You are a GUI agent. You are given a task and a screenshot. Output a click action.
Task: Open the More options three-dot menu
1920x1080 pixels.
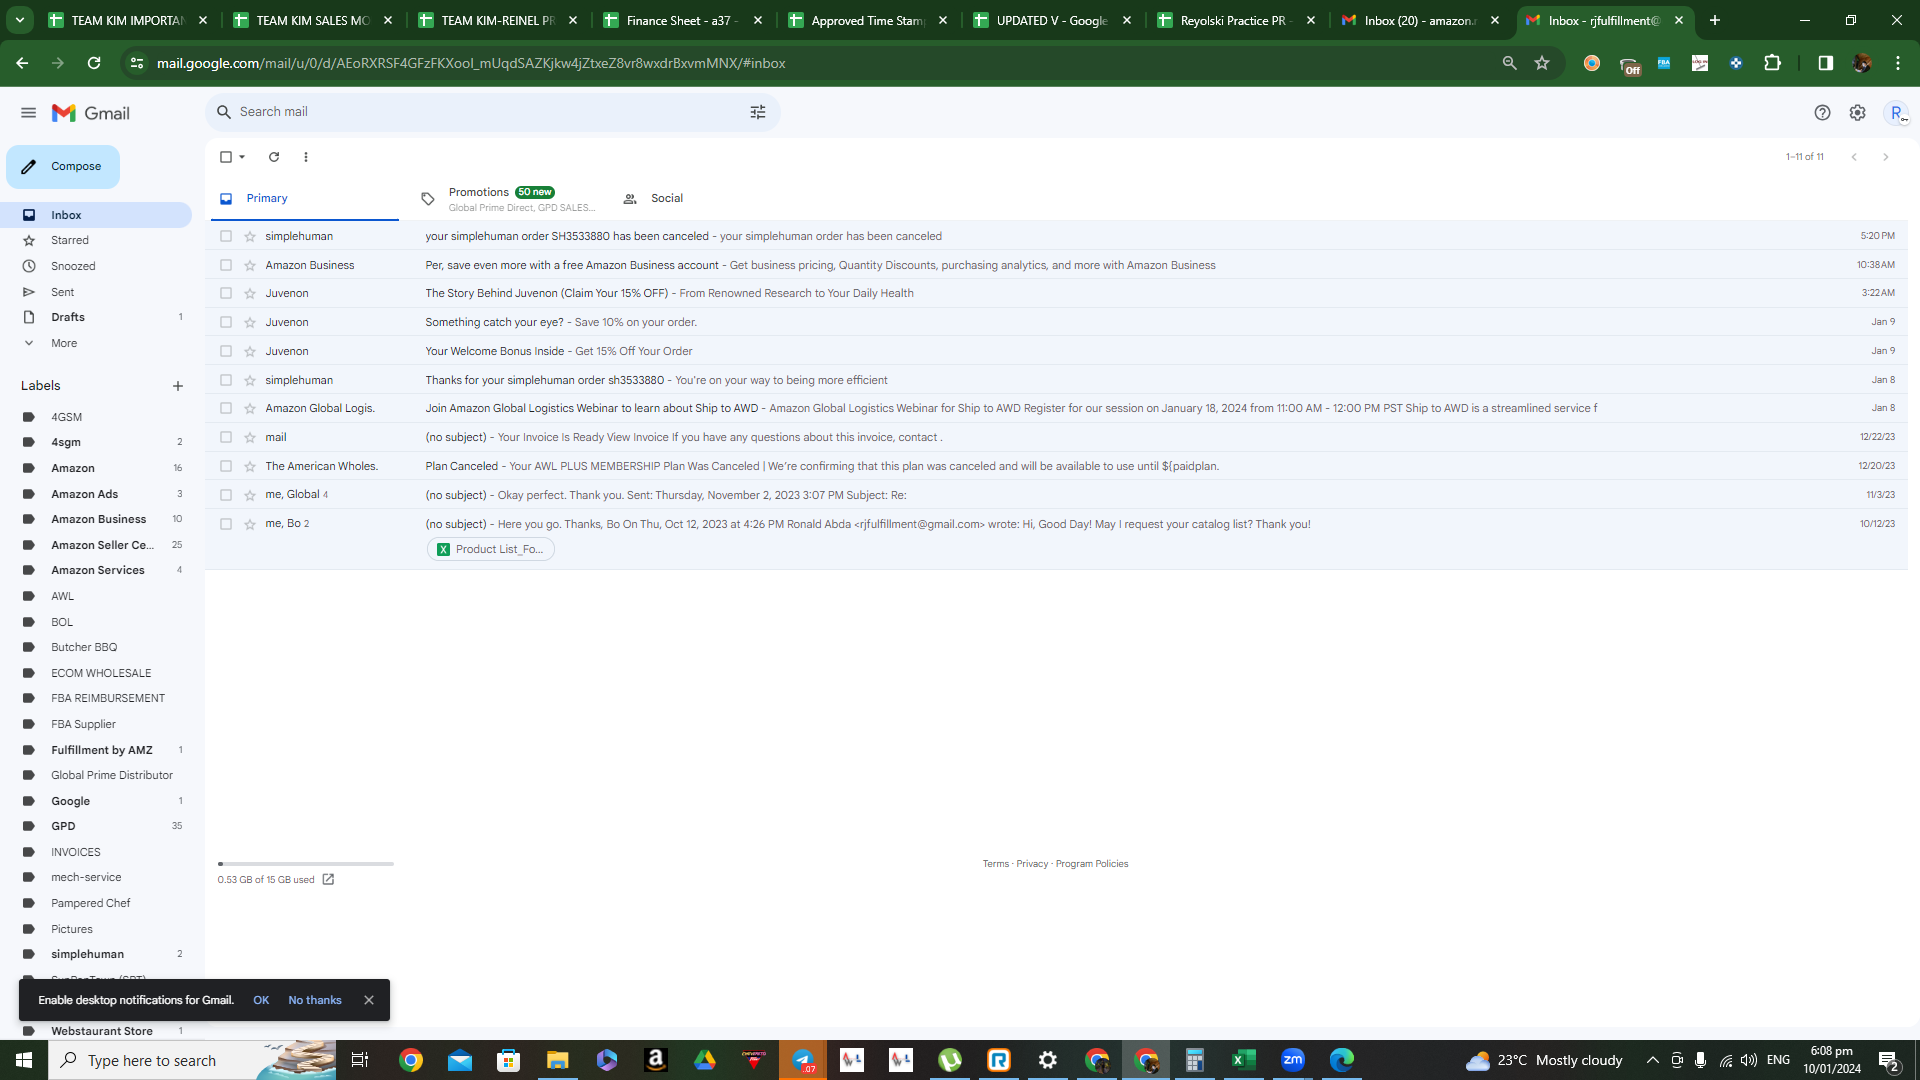tap(306, 157)
